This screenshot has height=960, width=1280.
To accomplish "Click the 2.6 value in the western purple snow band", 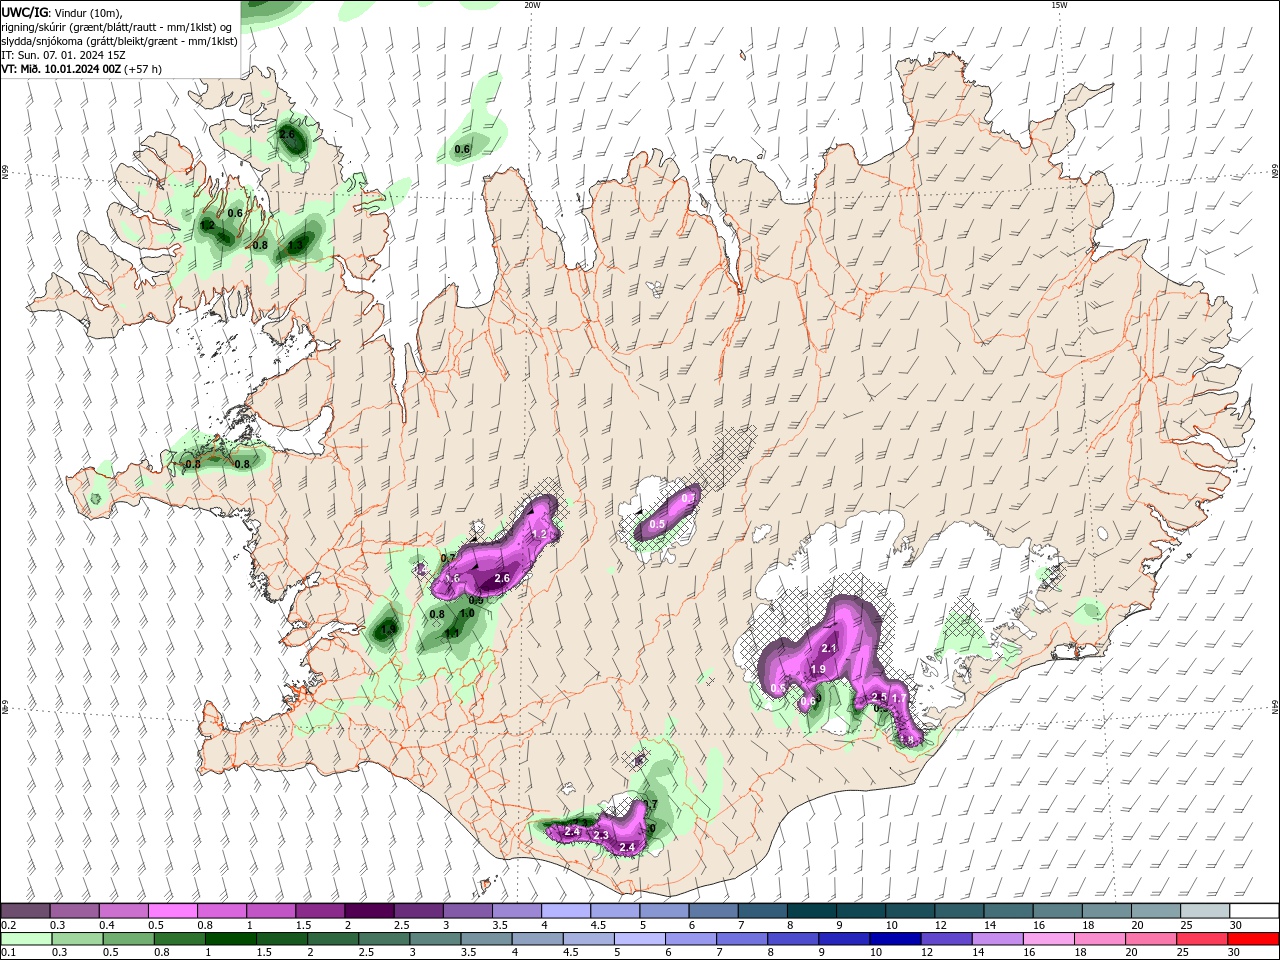I will click(502, 578).
